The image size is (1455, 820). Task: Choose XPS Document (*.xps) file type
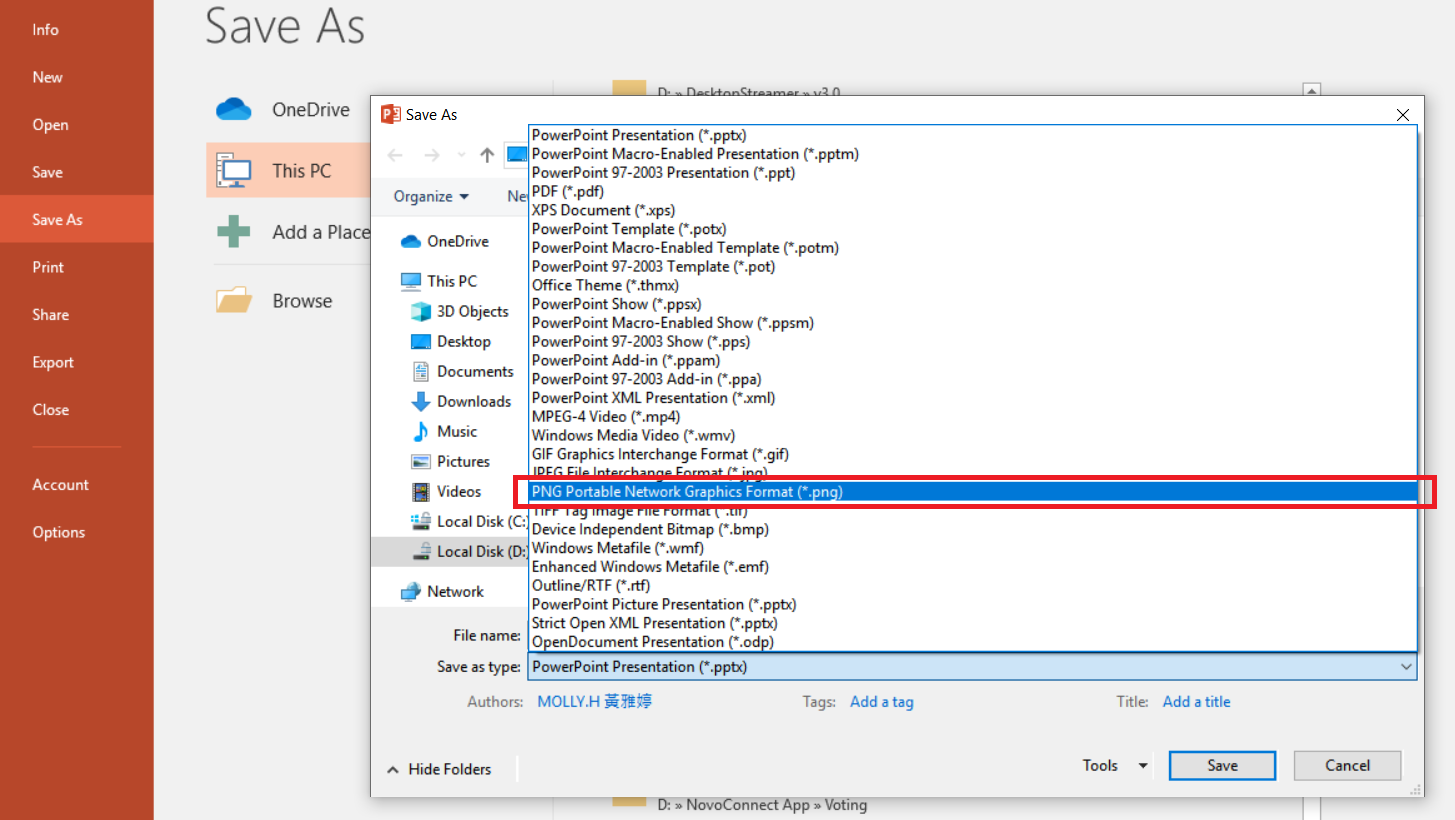972,210
